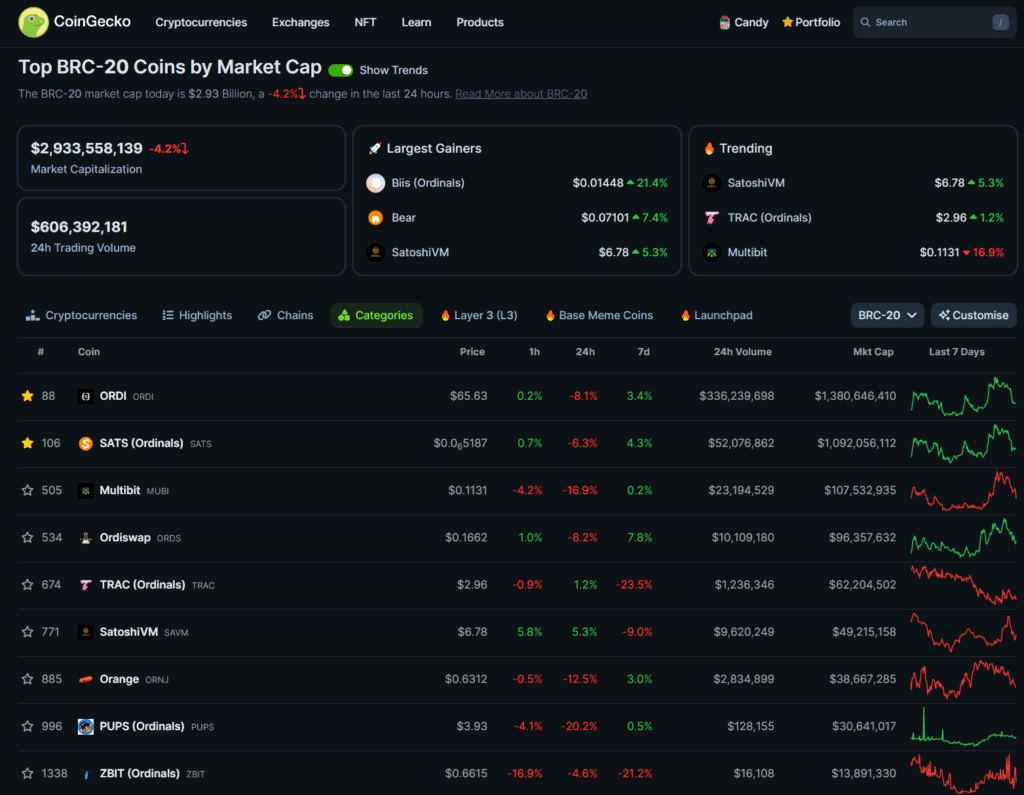Switch to the Cryptocurrencies tab
The image size is (1024, 795).
(82, 315)
